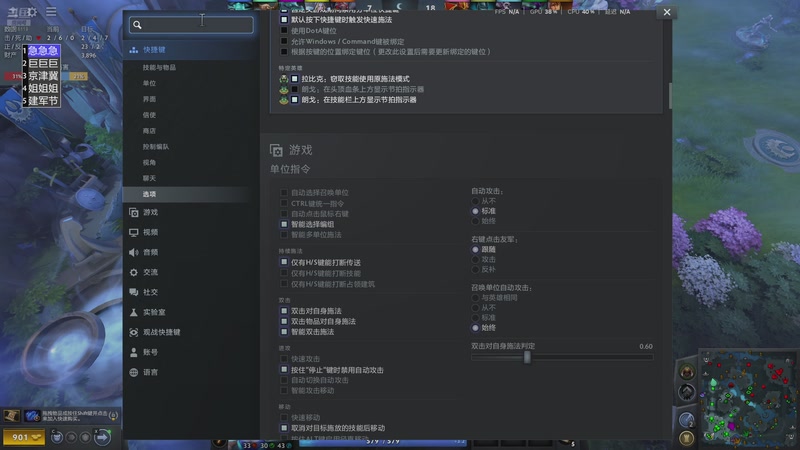Screen dimensions: 800x450
Task: Click the courier speed burst icon
Action: tap(71, 437)
